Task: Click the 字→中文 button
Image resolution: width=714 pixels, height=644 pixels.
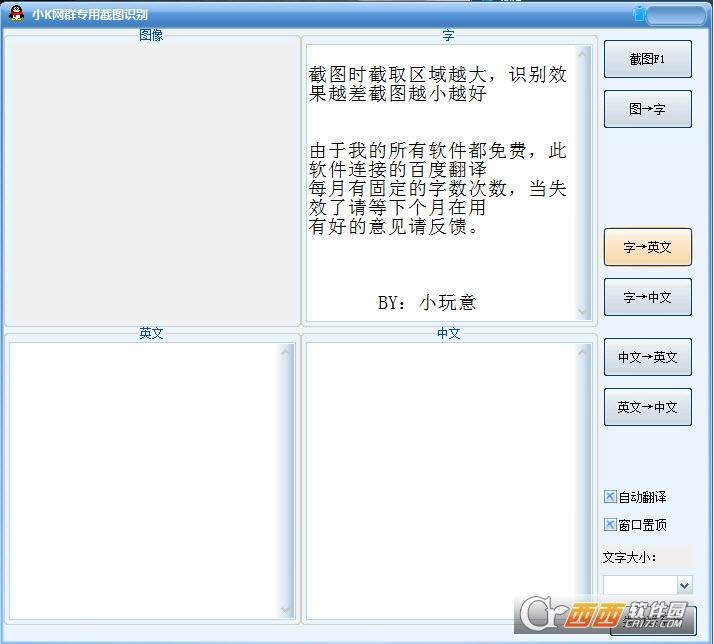Action: coord(648,297)
